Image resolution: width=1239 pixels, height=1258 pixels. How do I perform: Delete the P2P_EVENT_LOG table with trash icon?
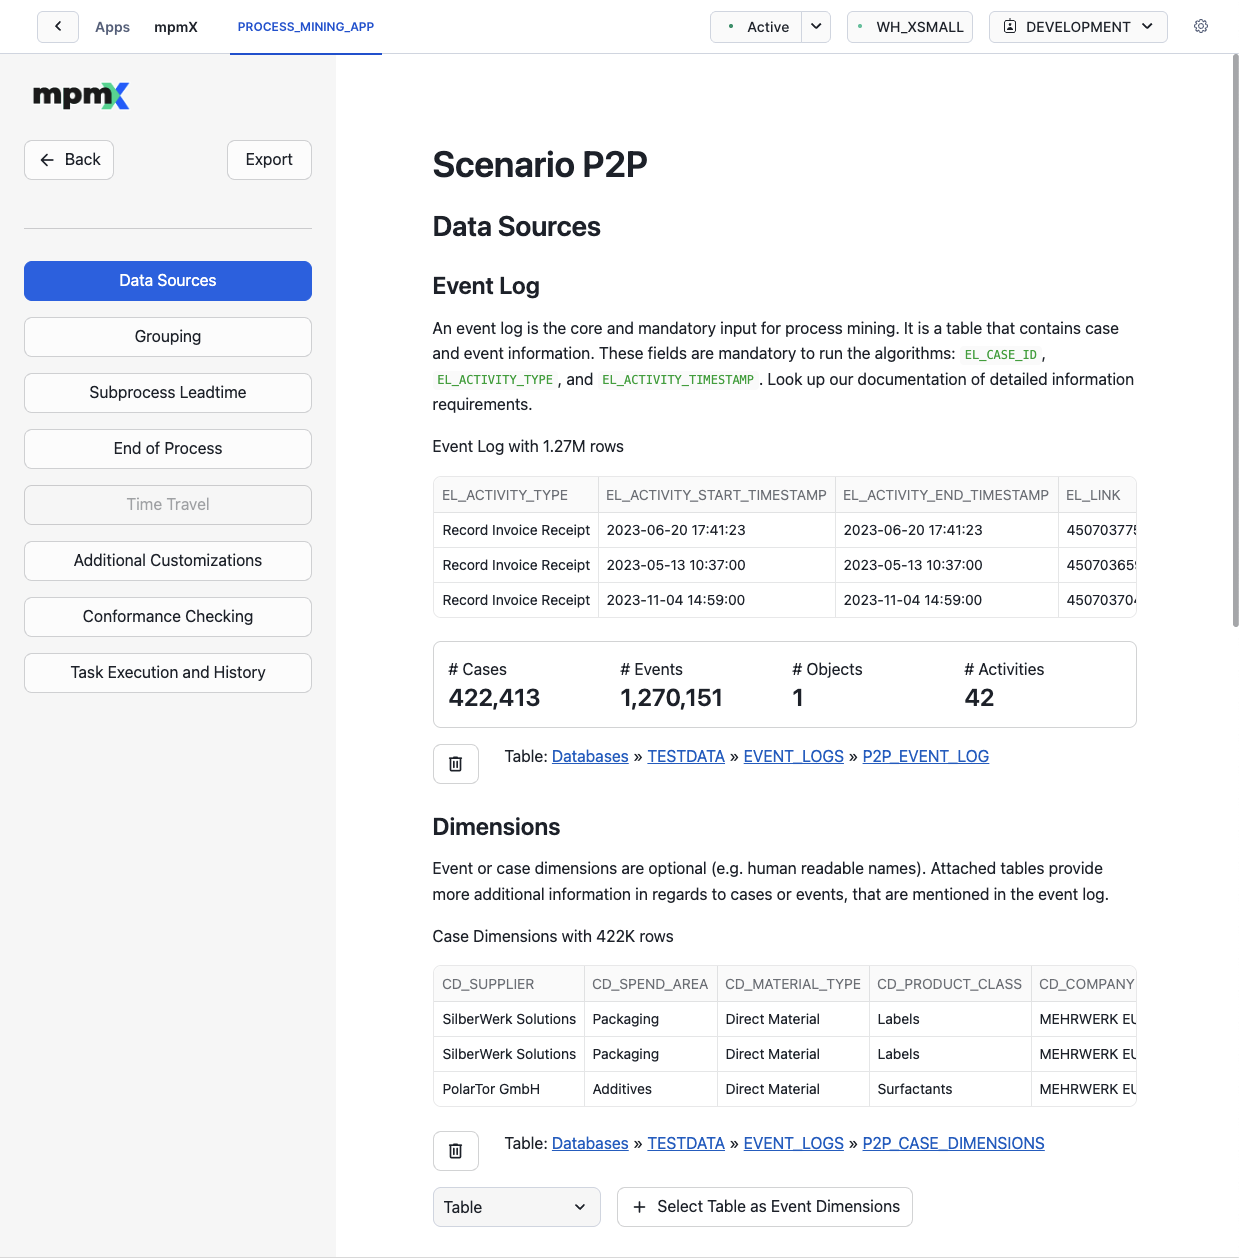point(456,764)
